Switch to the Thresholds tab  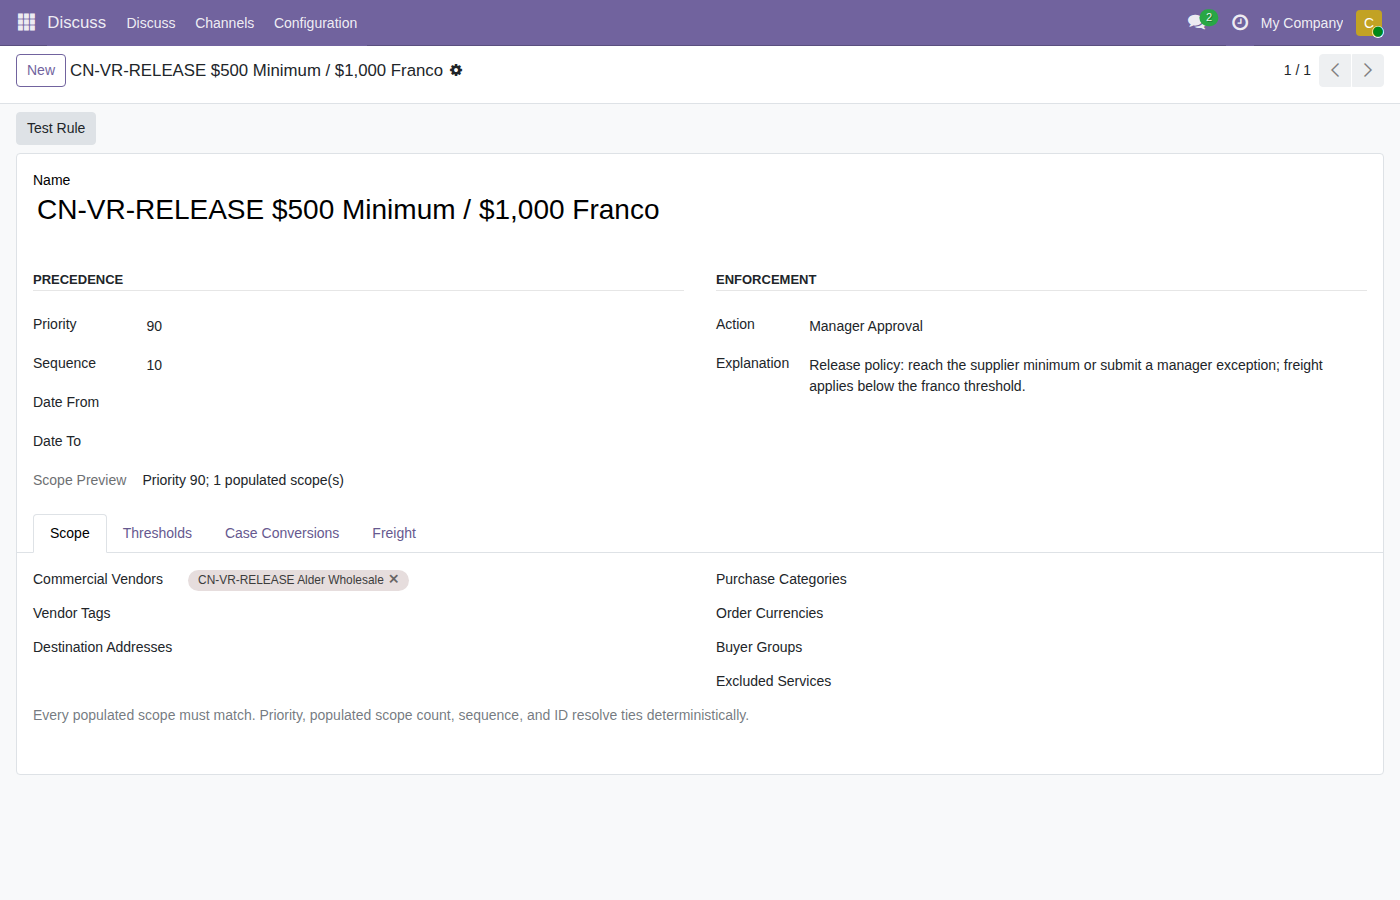pyautogui.click(x=157, y=533)
